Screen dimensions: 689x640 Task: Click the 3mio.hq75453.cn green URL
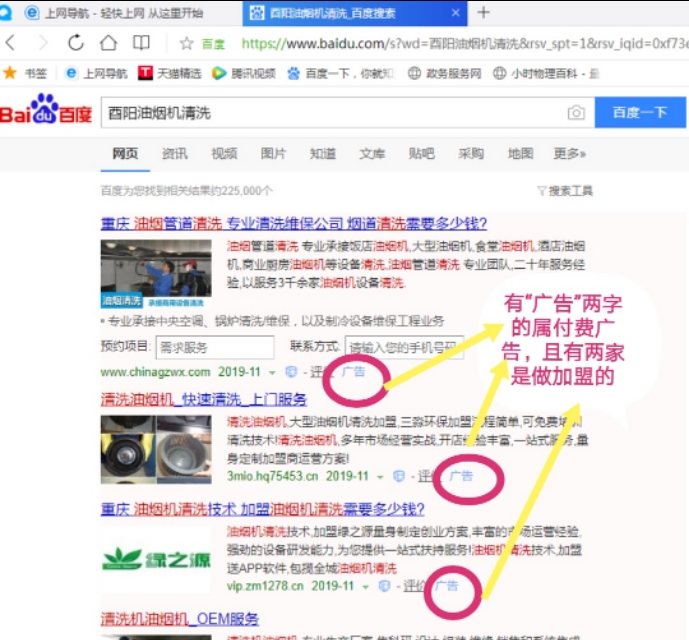272,476
